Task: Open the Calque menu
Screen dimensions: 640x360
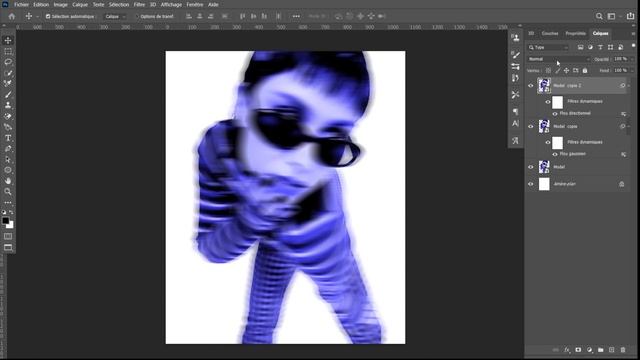Action: pyautogui.click(x=80, y=4)
